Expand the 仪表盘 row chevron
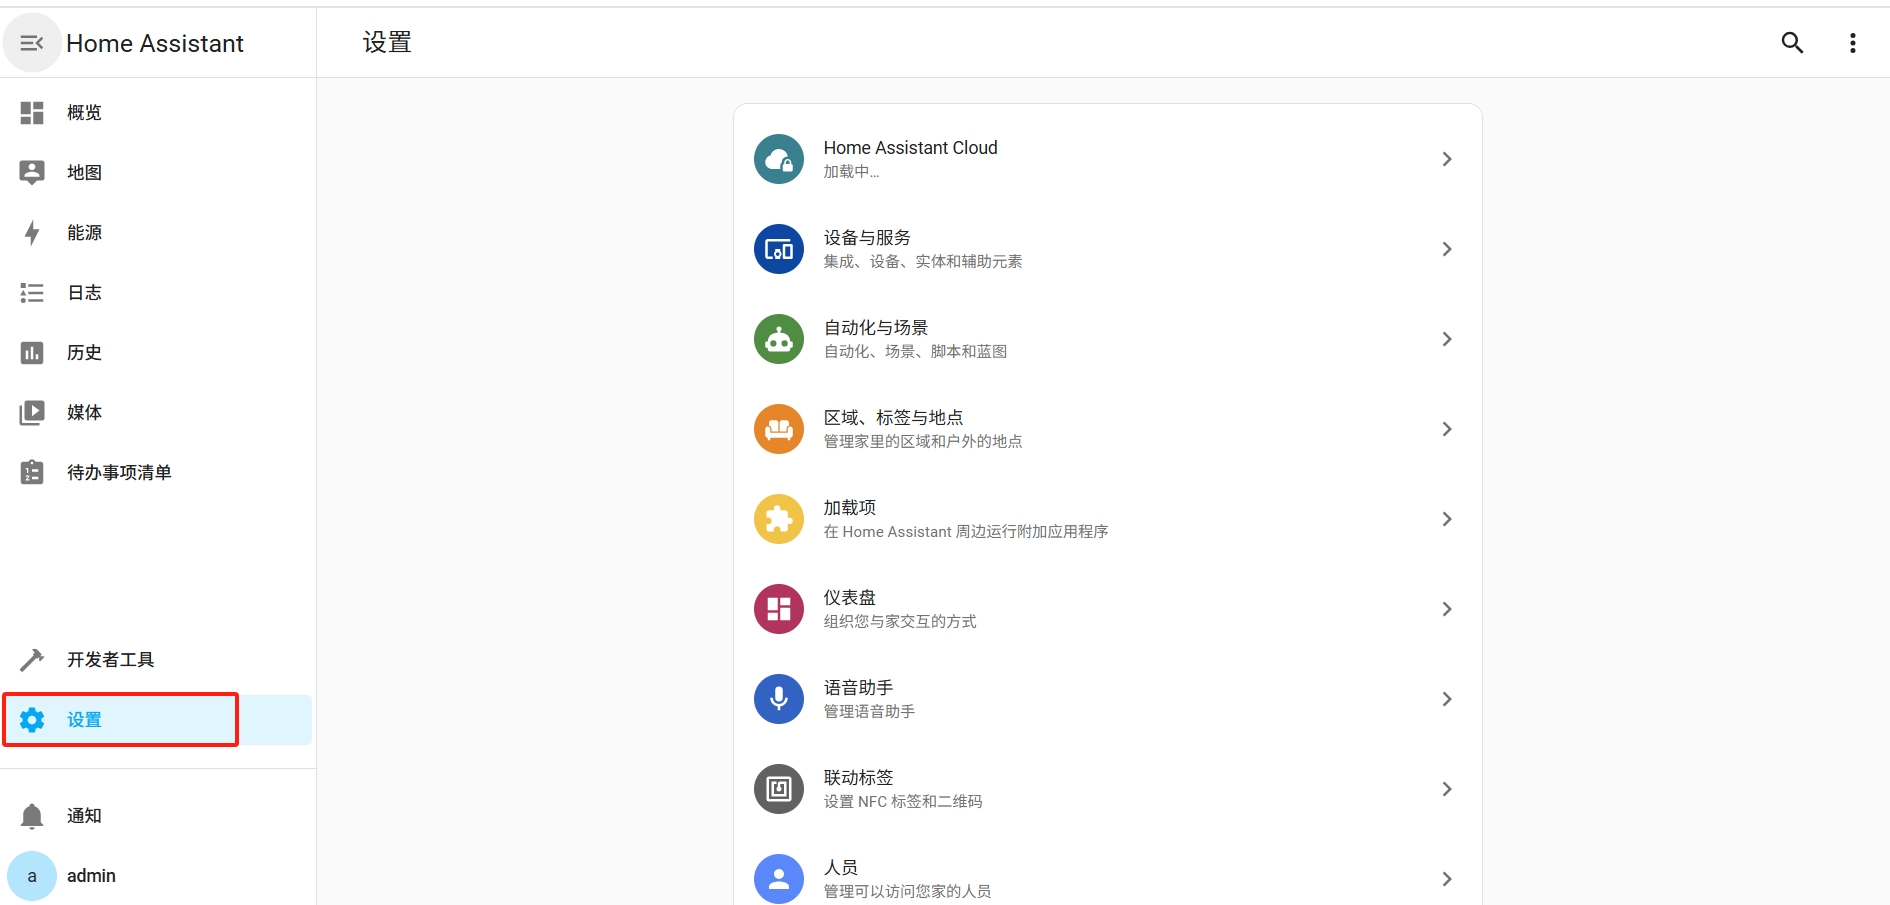The width and height of the screenshot is (1890, 905). (x=1447, y=609)
